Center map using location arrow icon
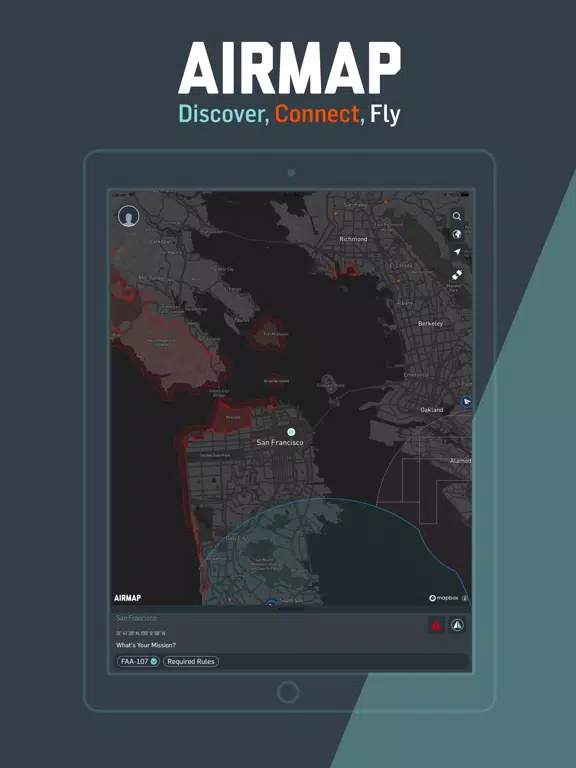 456,252
